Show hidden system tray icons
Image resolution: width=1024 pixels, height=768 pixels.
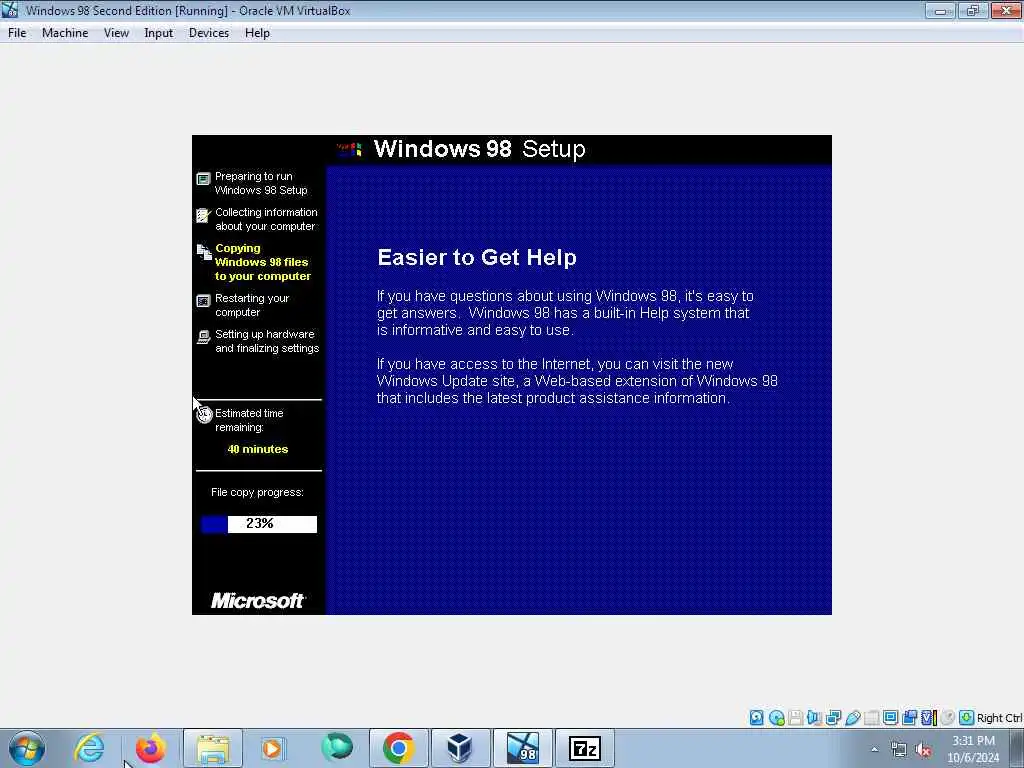point(874,749)
